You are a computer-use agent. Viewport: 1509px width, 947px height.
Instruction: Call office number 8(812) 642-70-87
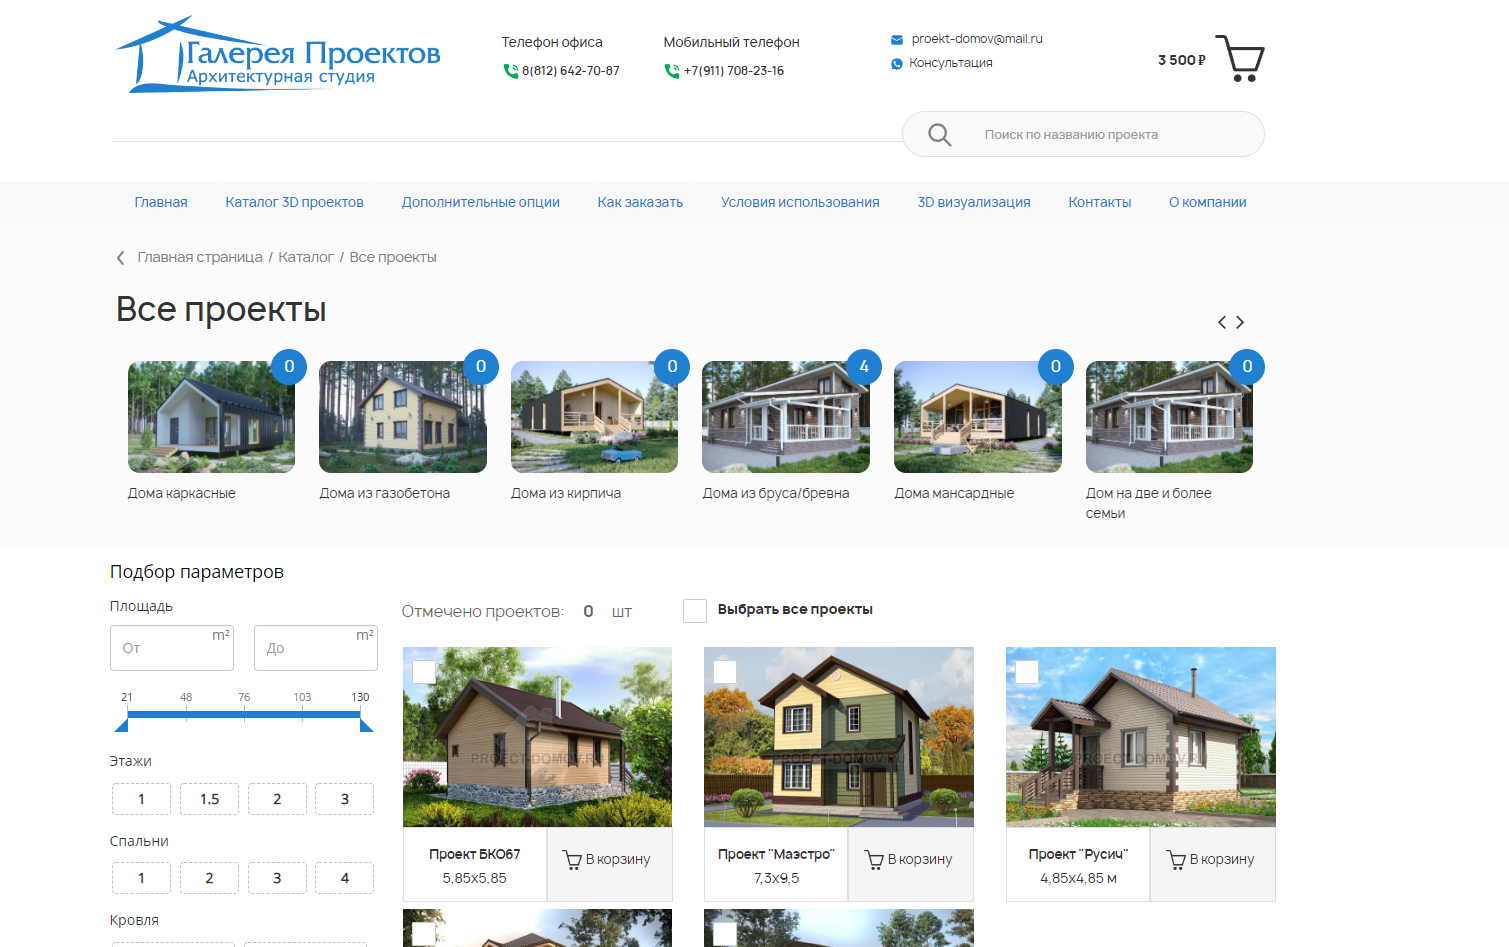571,71
